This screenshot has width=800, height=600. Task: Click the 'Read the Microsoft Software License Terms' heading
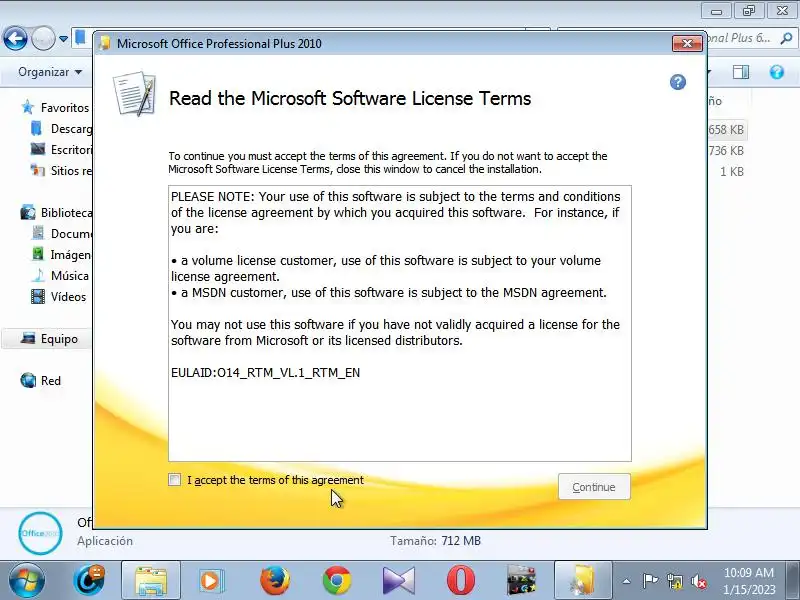[350, 98]
